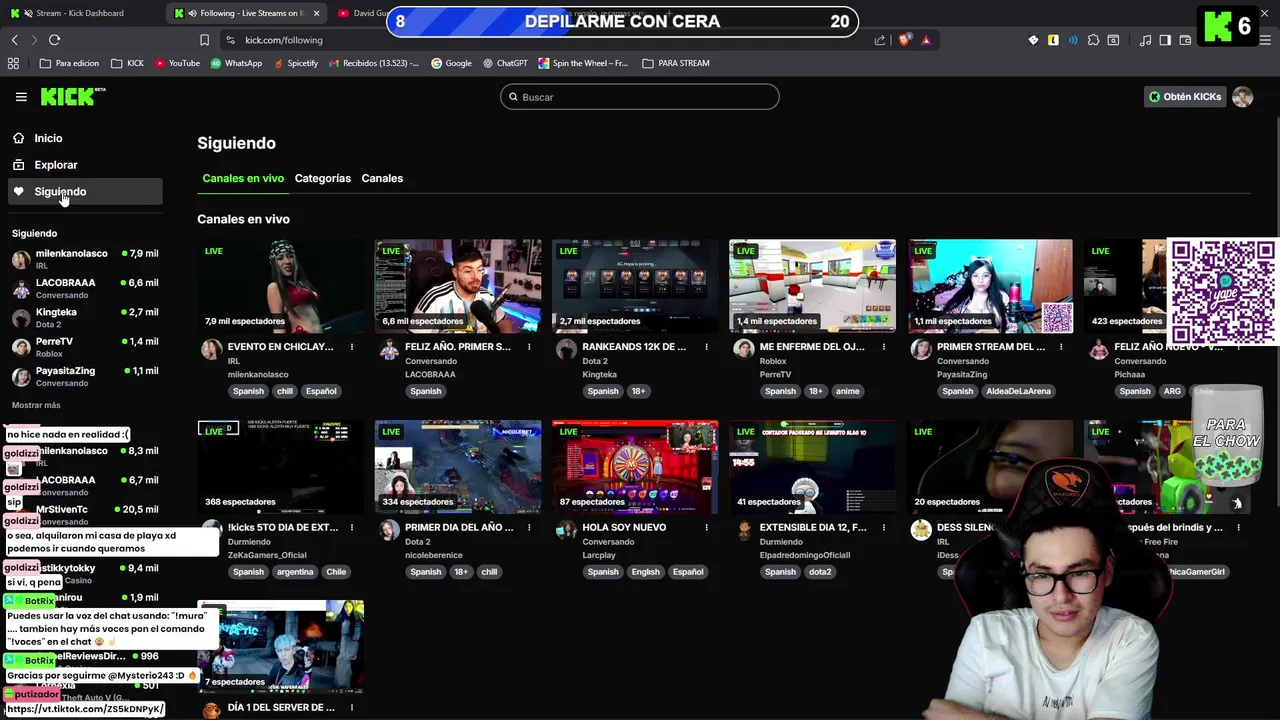Open options menu for ME ENFERME DEL OJ stream
Viewport: 1280px width, 720px height.
(x=884, y=347)
